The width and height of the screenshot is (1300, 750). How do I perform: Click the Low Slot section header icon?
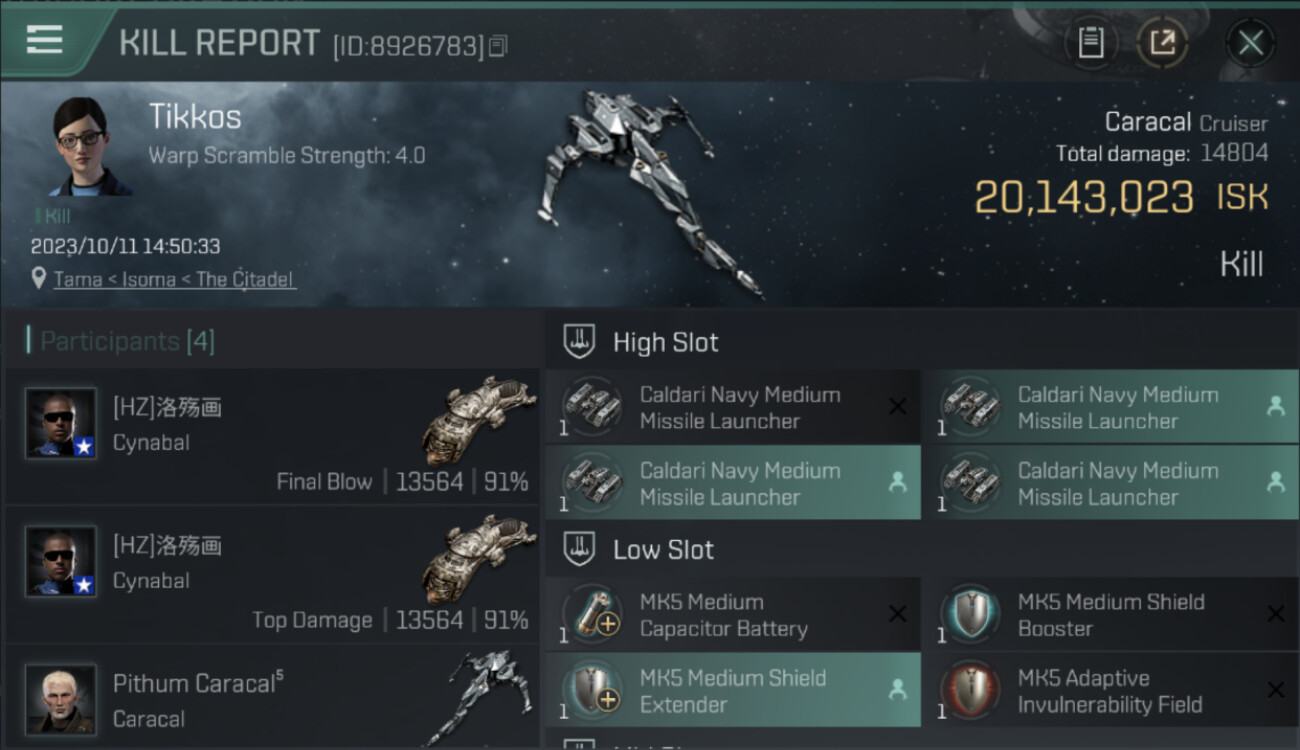[579, 549]
